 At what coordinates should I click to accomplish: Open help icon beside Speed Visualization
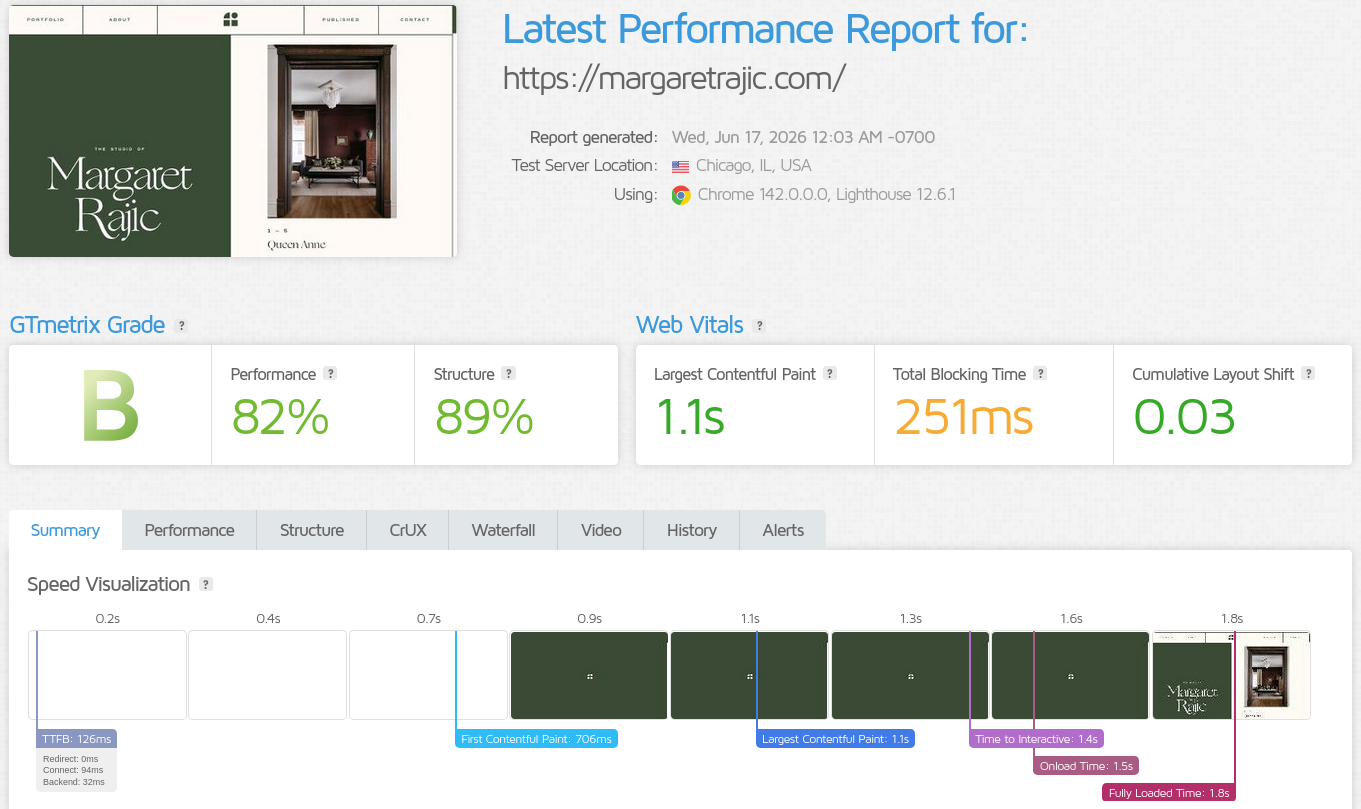(x=206, y=585)
